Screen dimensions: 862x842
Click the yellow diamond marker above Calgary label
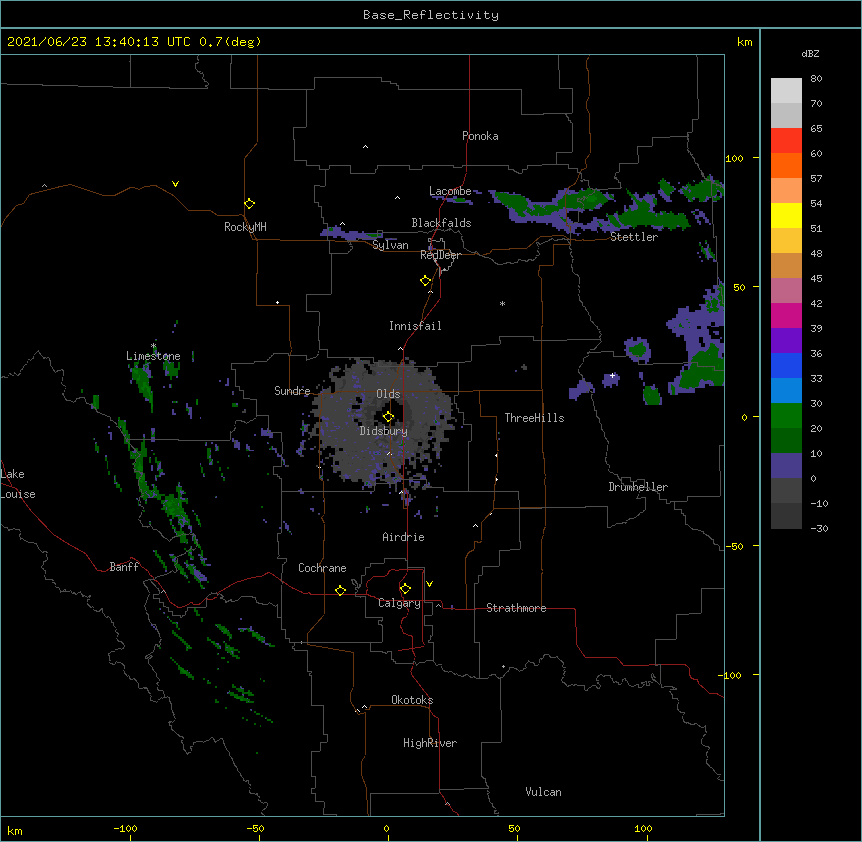point(405,589)
